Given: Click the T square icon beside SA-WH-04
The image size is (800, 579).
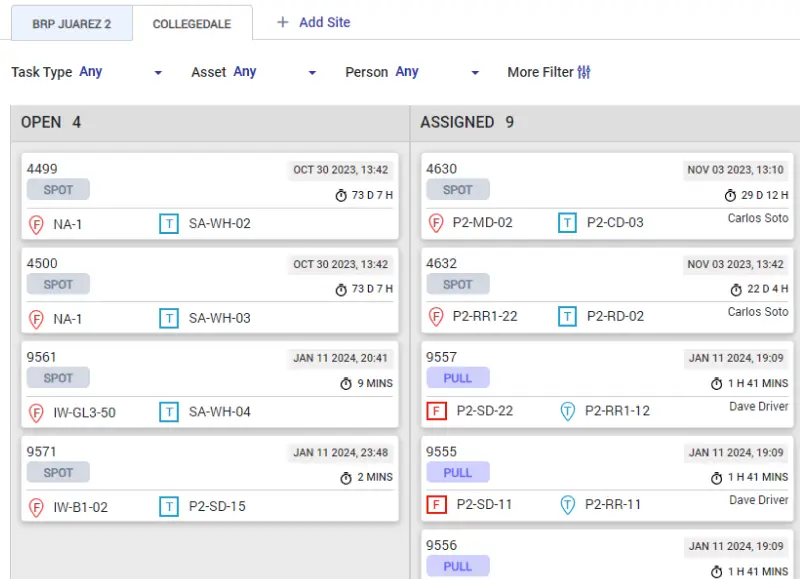Looking at the screenshot, I should 169,412.
